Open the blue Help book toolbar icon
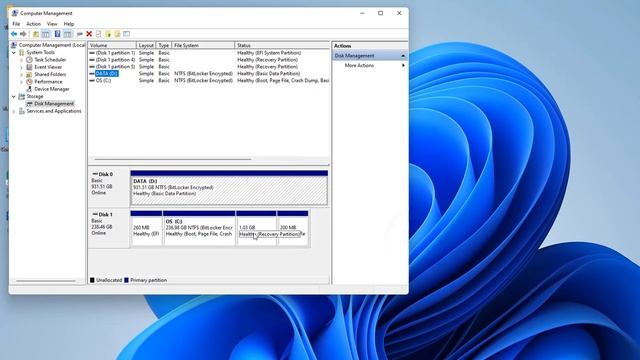 pos(58,34)
